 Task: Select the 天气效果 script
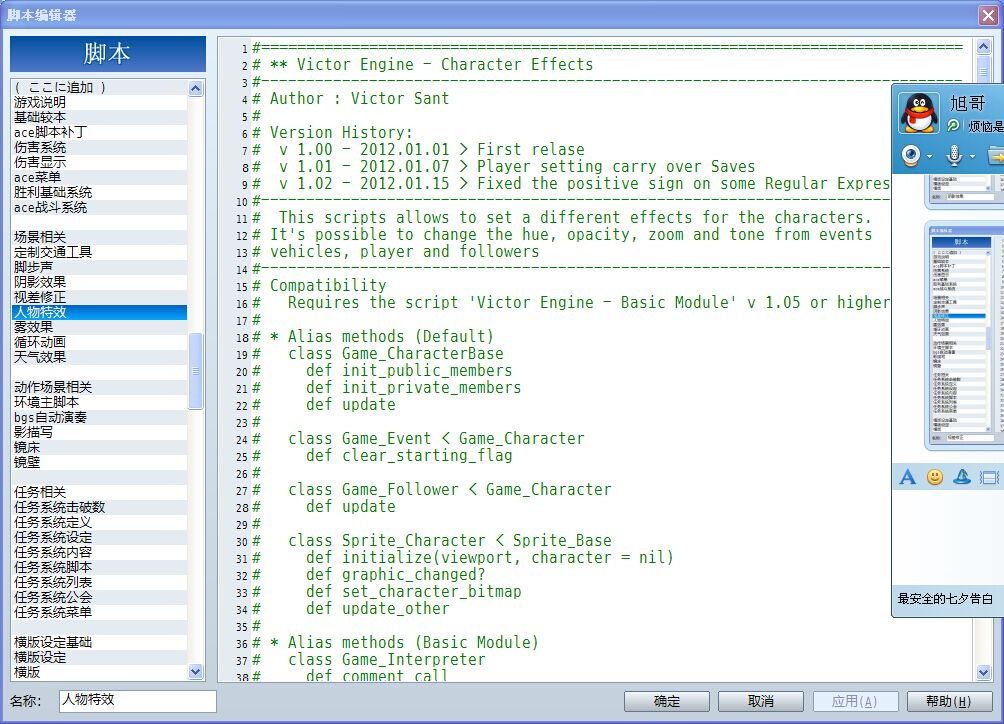(100, 357)
